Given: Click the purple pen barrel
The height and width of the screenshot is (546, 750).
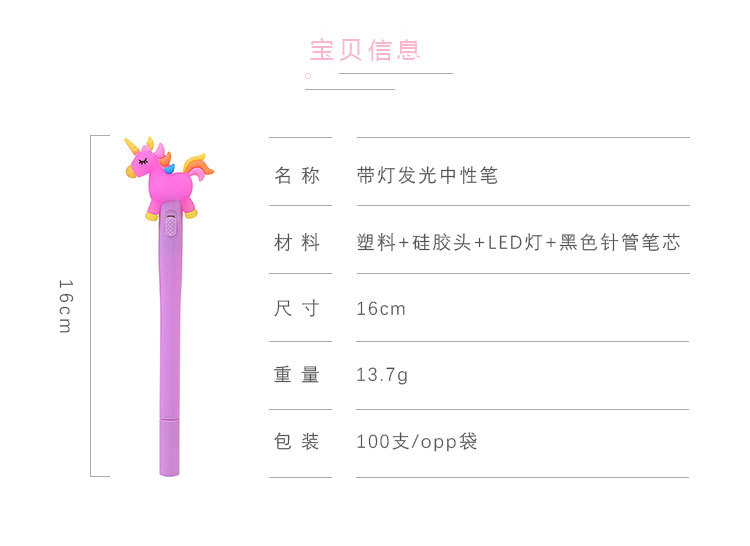Looking at the screenshot, I should pos(170,320).
